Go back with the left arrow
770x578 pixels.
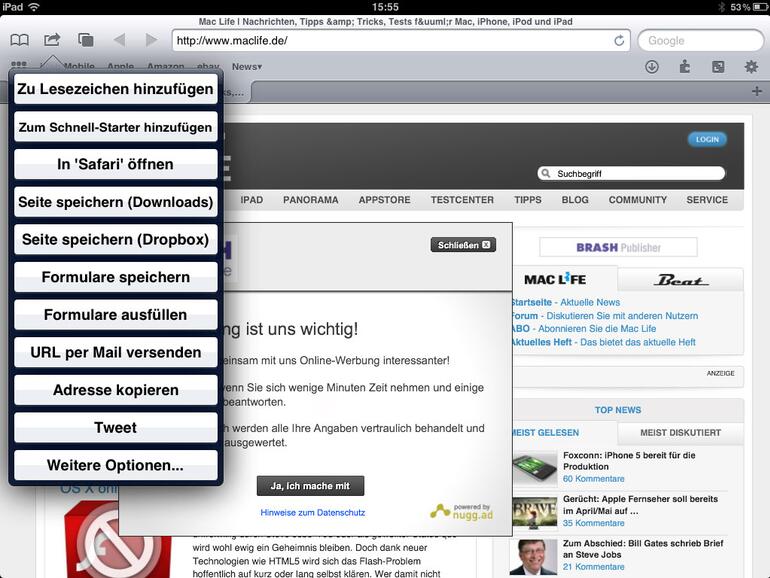click(119, 40)
